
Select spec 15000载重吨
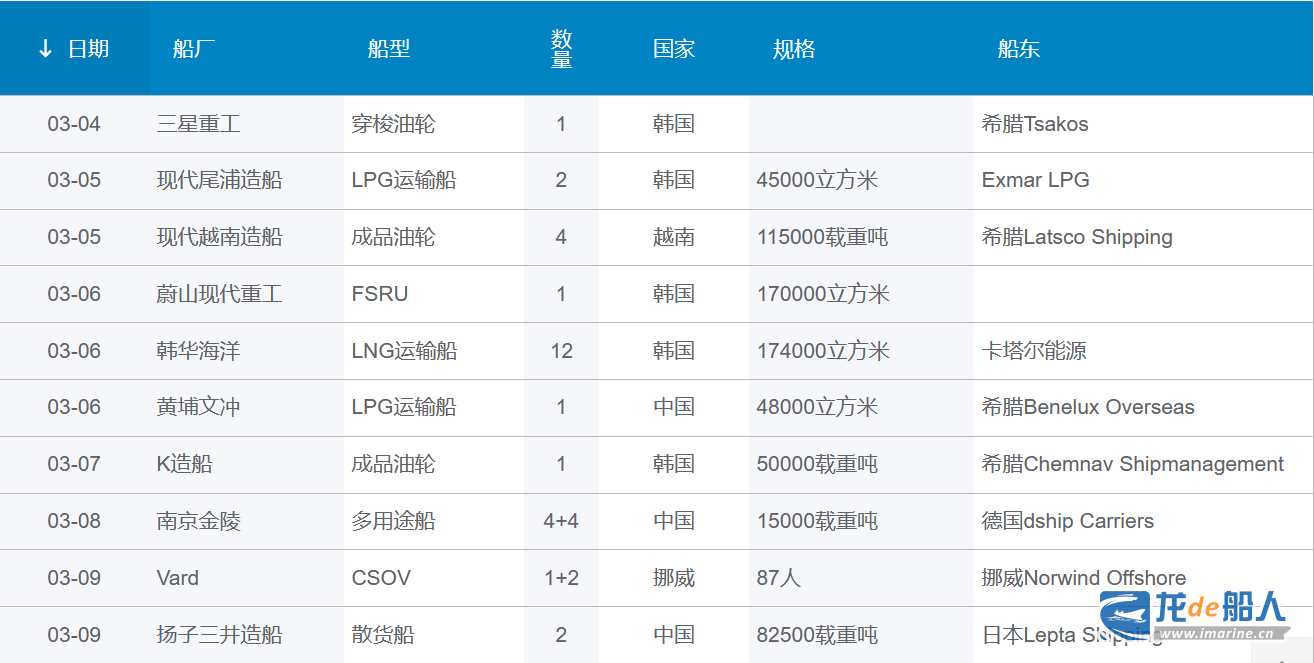tap(818, 521)
